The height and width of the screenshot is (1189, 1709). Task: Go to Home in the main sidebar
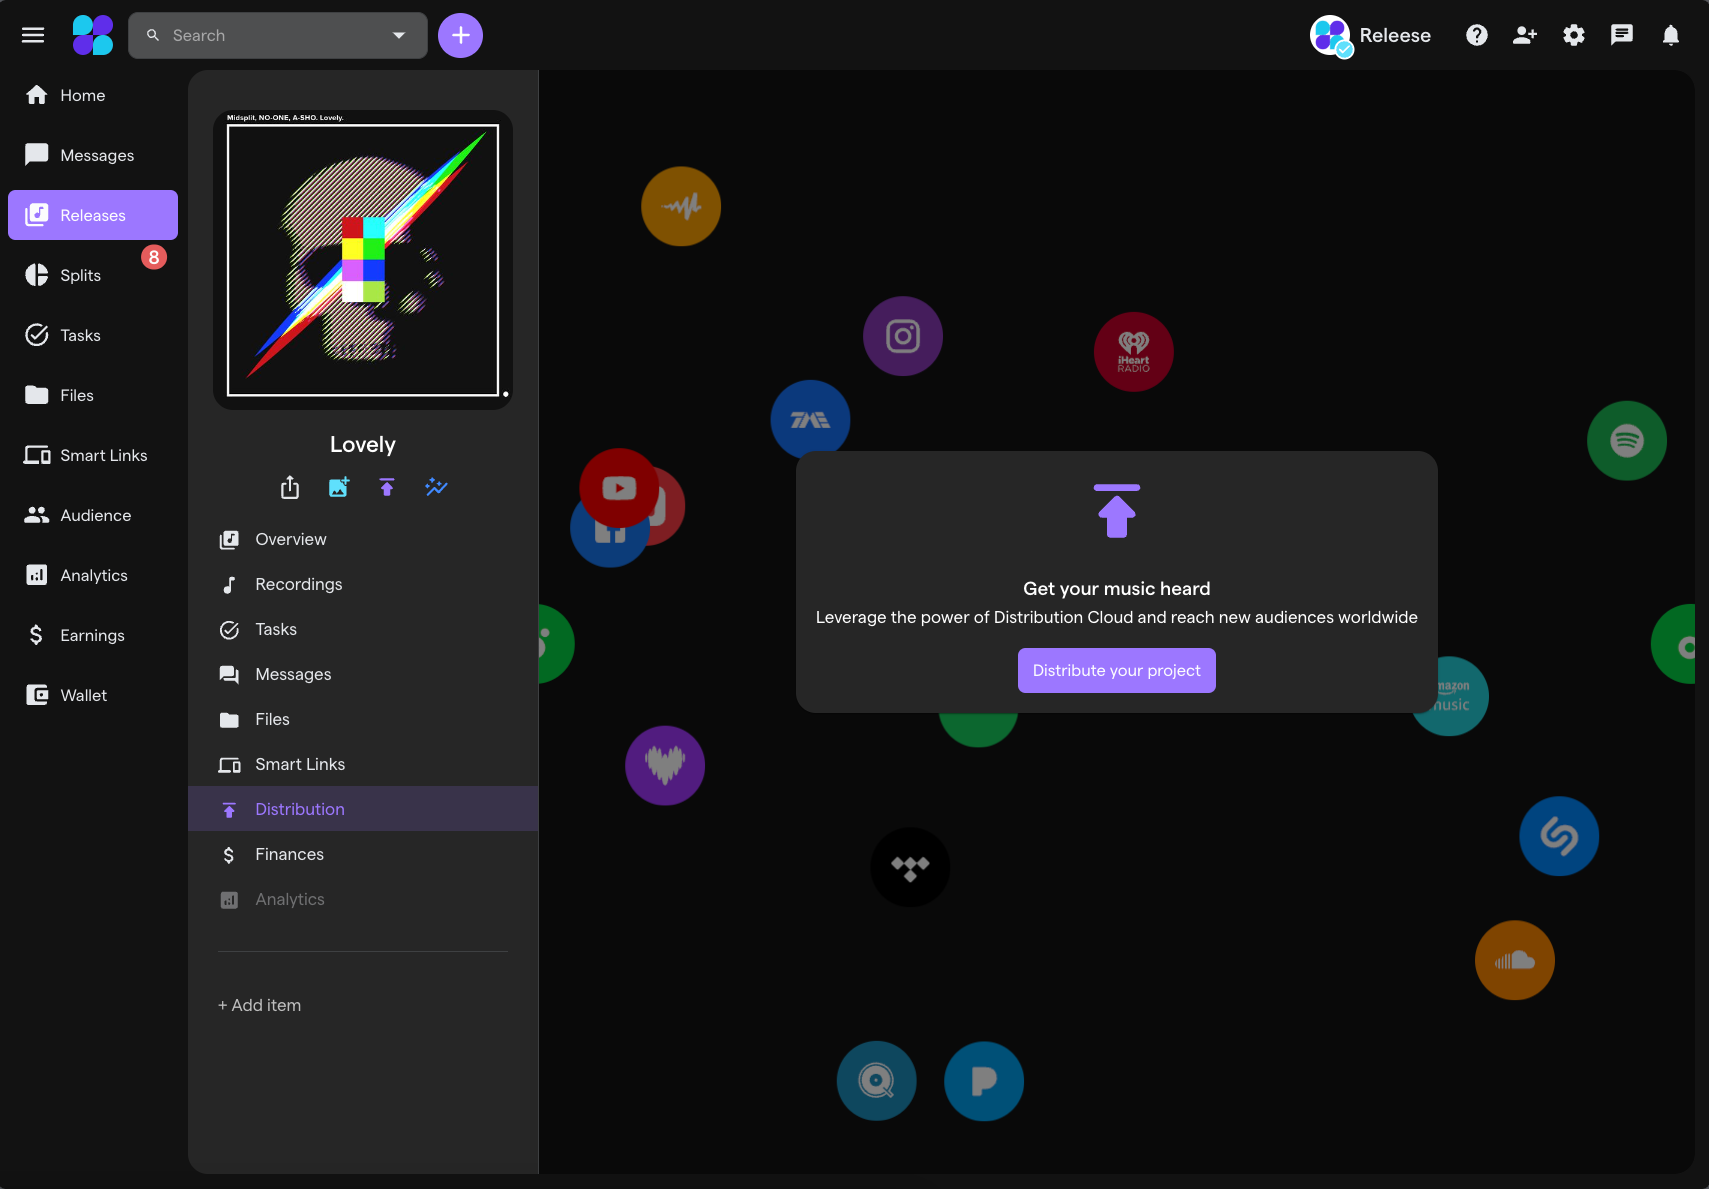pyautogui.click(x=93, y=95)
